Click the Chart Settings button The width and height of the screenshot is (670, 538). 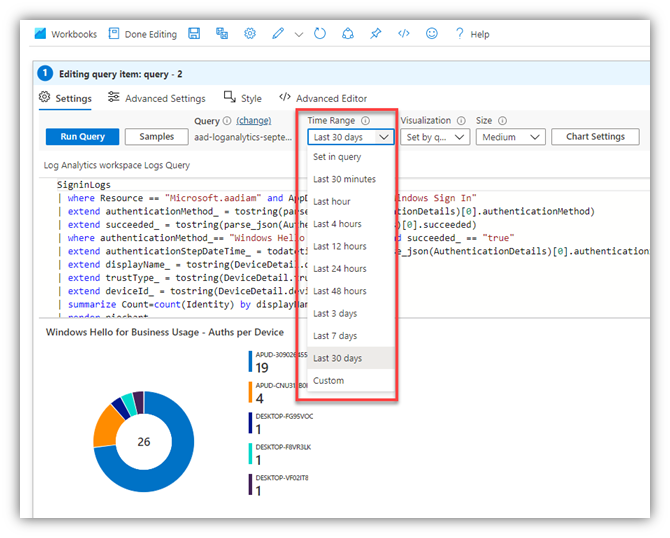click(595, 137)
